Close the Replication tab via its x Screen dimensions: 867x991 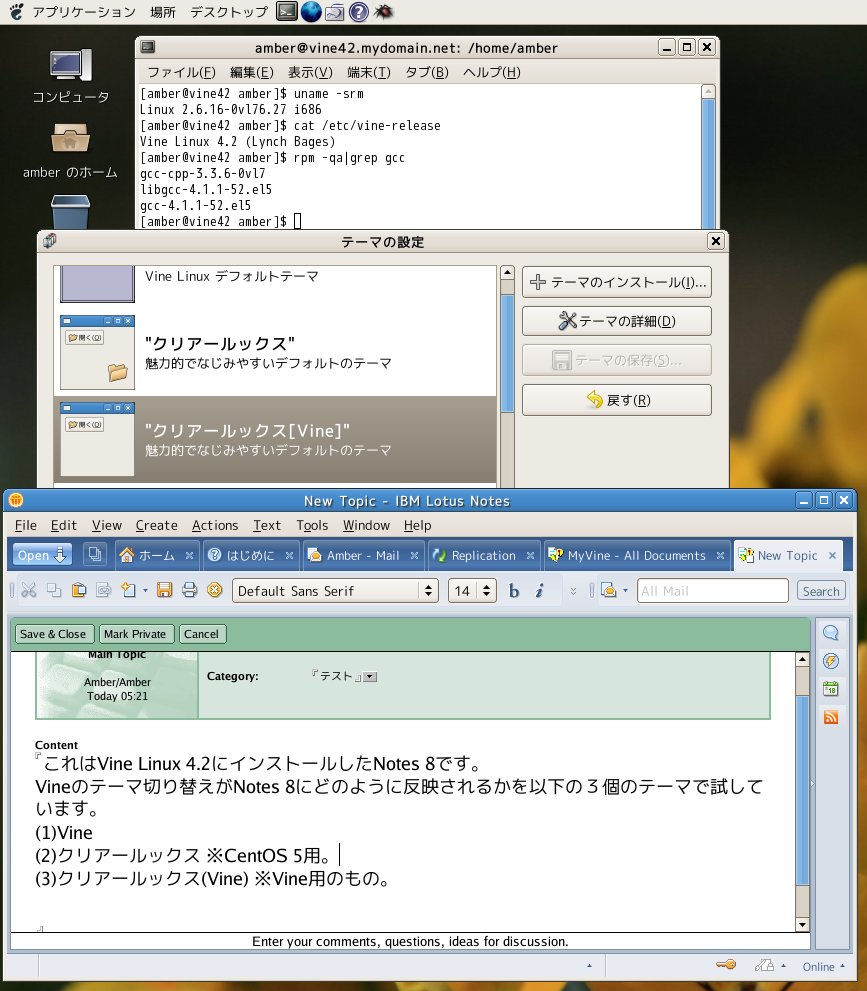[x=530, y=556]
